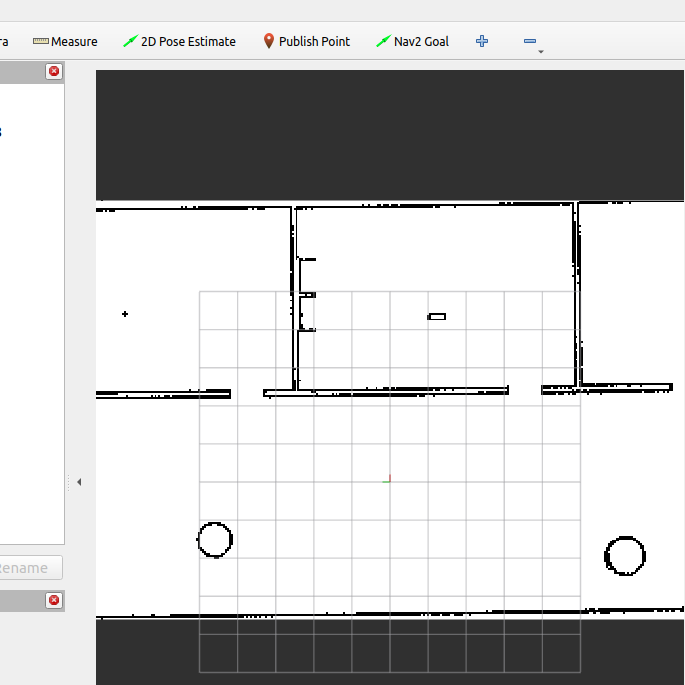The width and height of the screenshot is (685, 685).
Task: Click the blue minus remove-tool icon
Action: pyautogui.click(x=530, y=41)
